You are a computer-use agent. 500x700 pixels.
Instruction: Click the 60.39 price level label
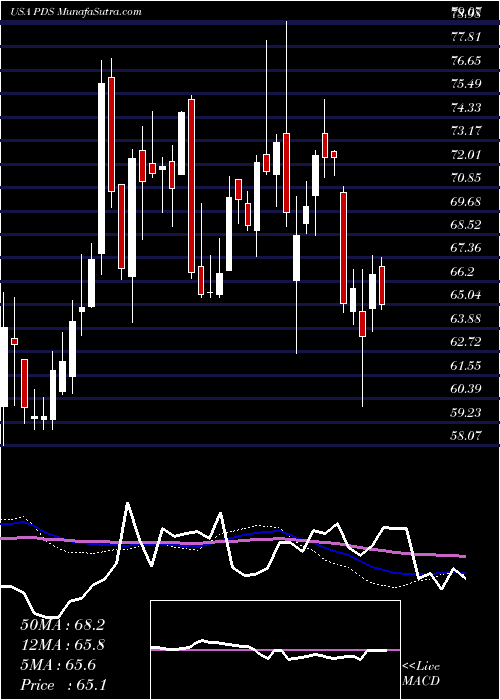click(x=466, y=389)
